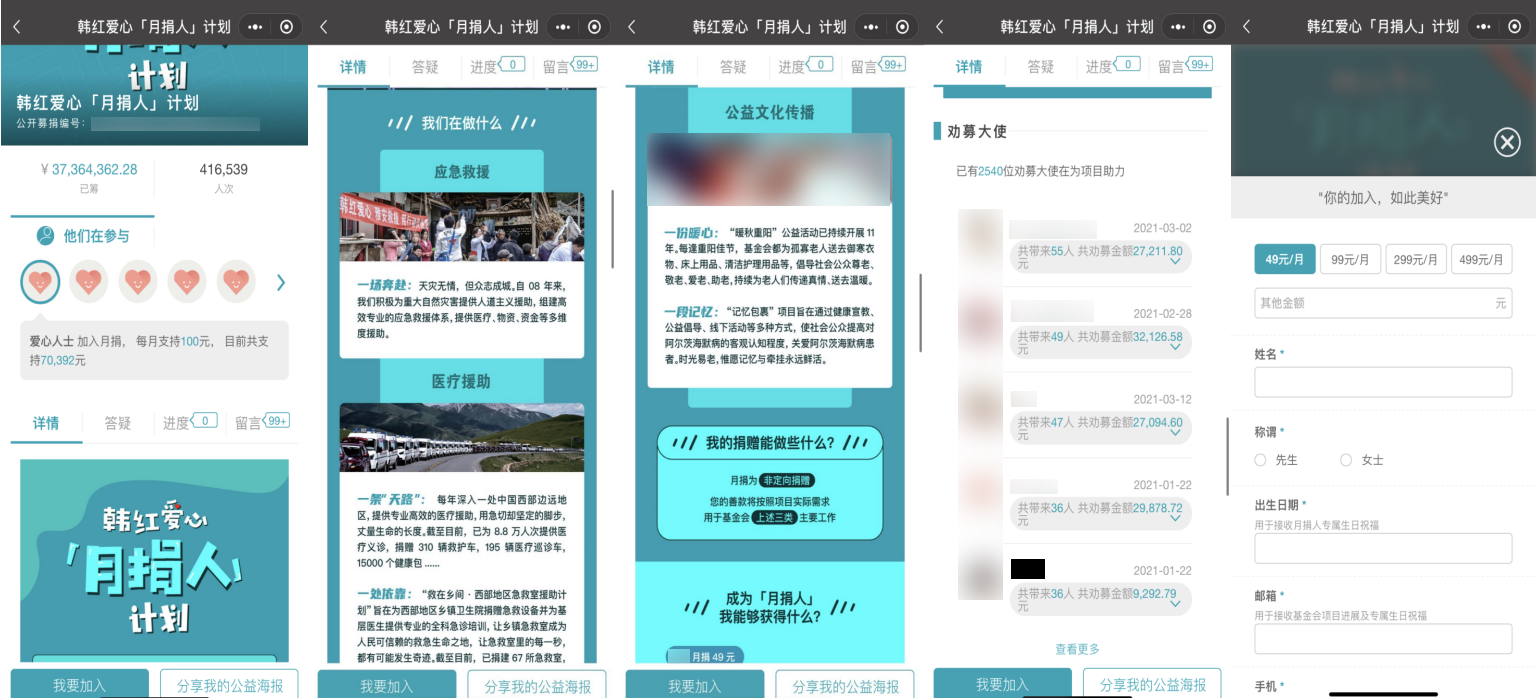
Task: Open 查看更多 link under ambassadors list
Action: click(x=1077, y=649)
